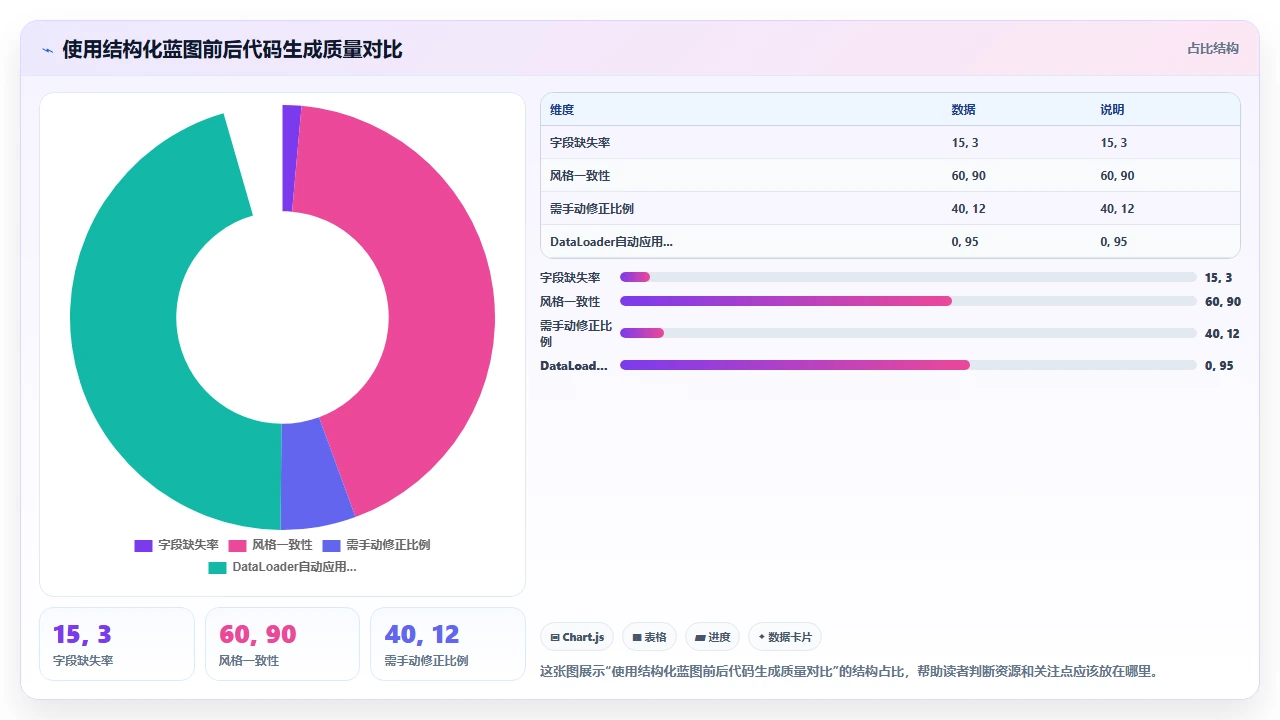
Task: Click the 风格一致性 progress bar
Action: click(x=908, y=301)
